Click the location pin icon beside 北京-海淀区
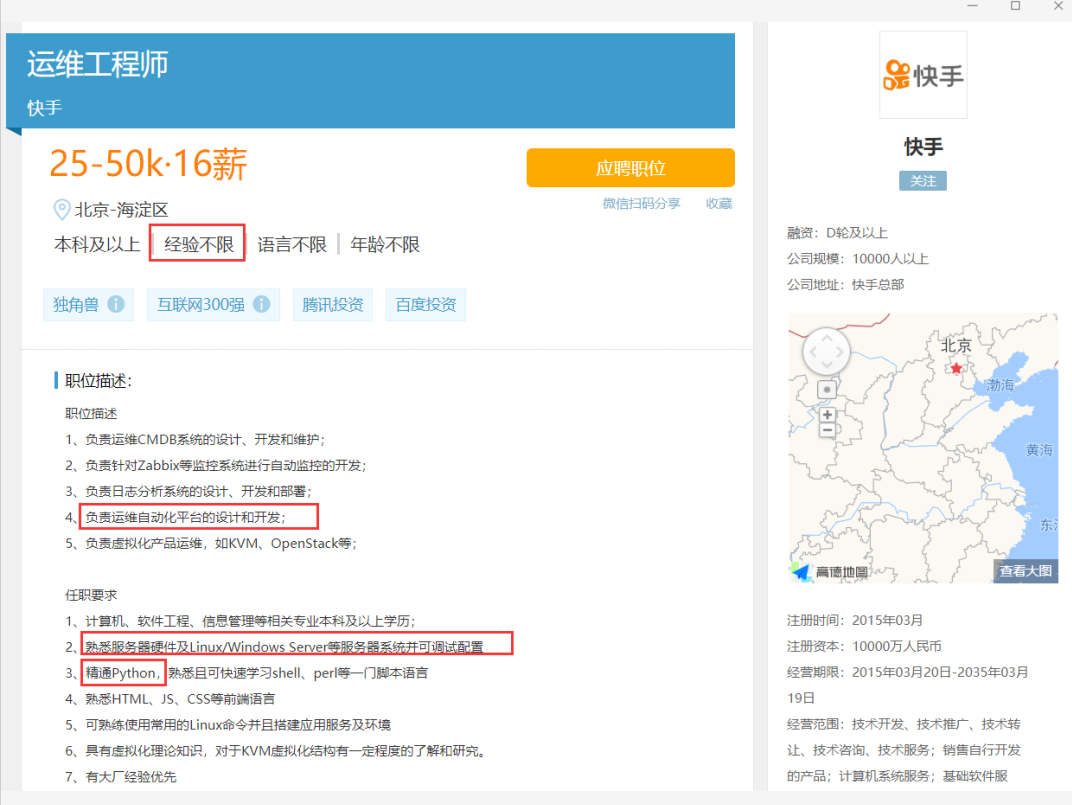 tap(62, 209)
